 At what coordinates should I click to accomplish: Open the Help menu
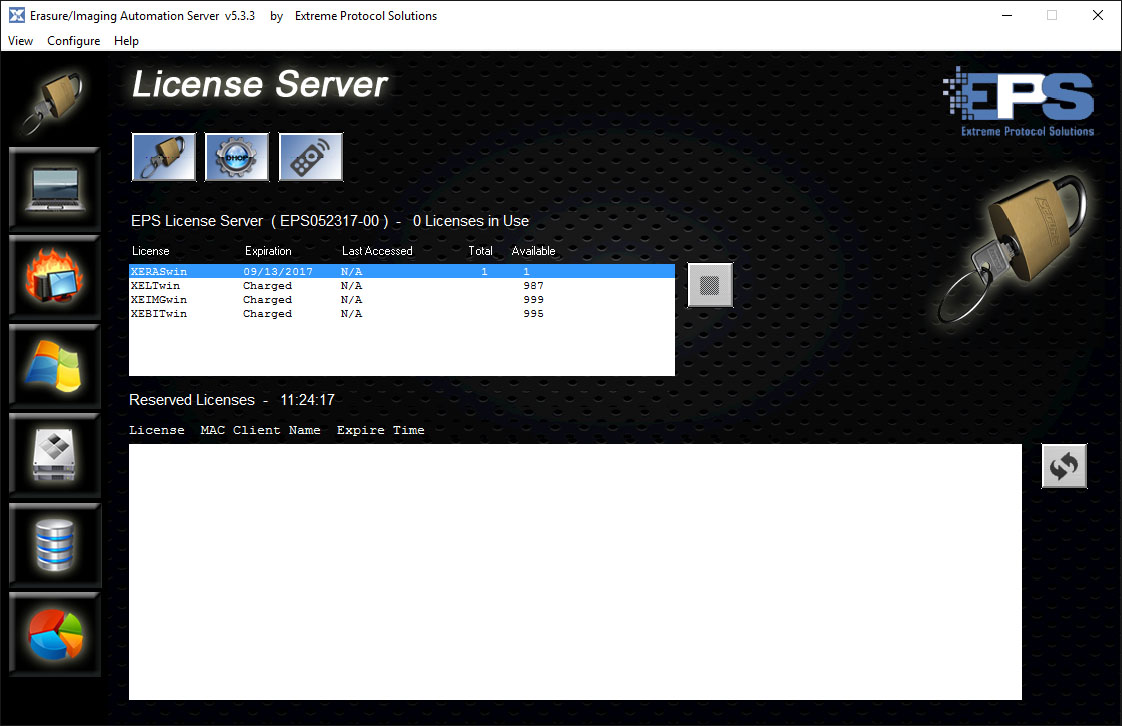tap(126, 41)
